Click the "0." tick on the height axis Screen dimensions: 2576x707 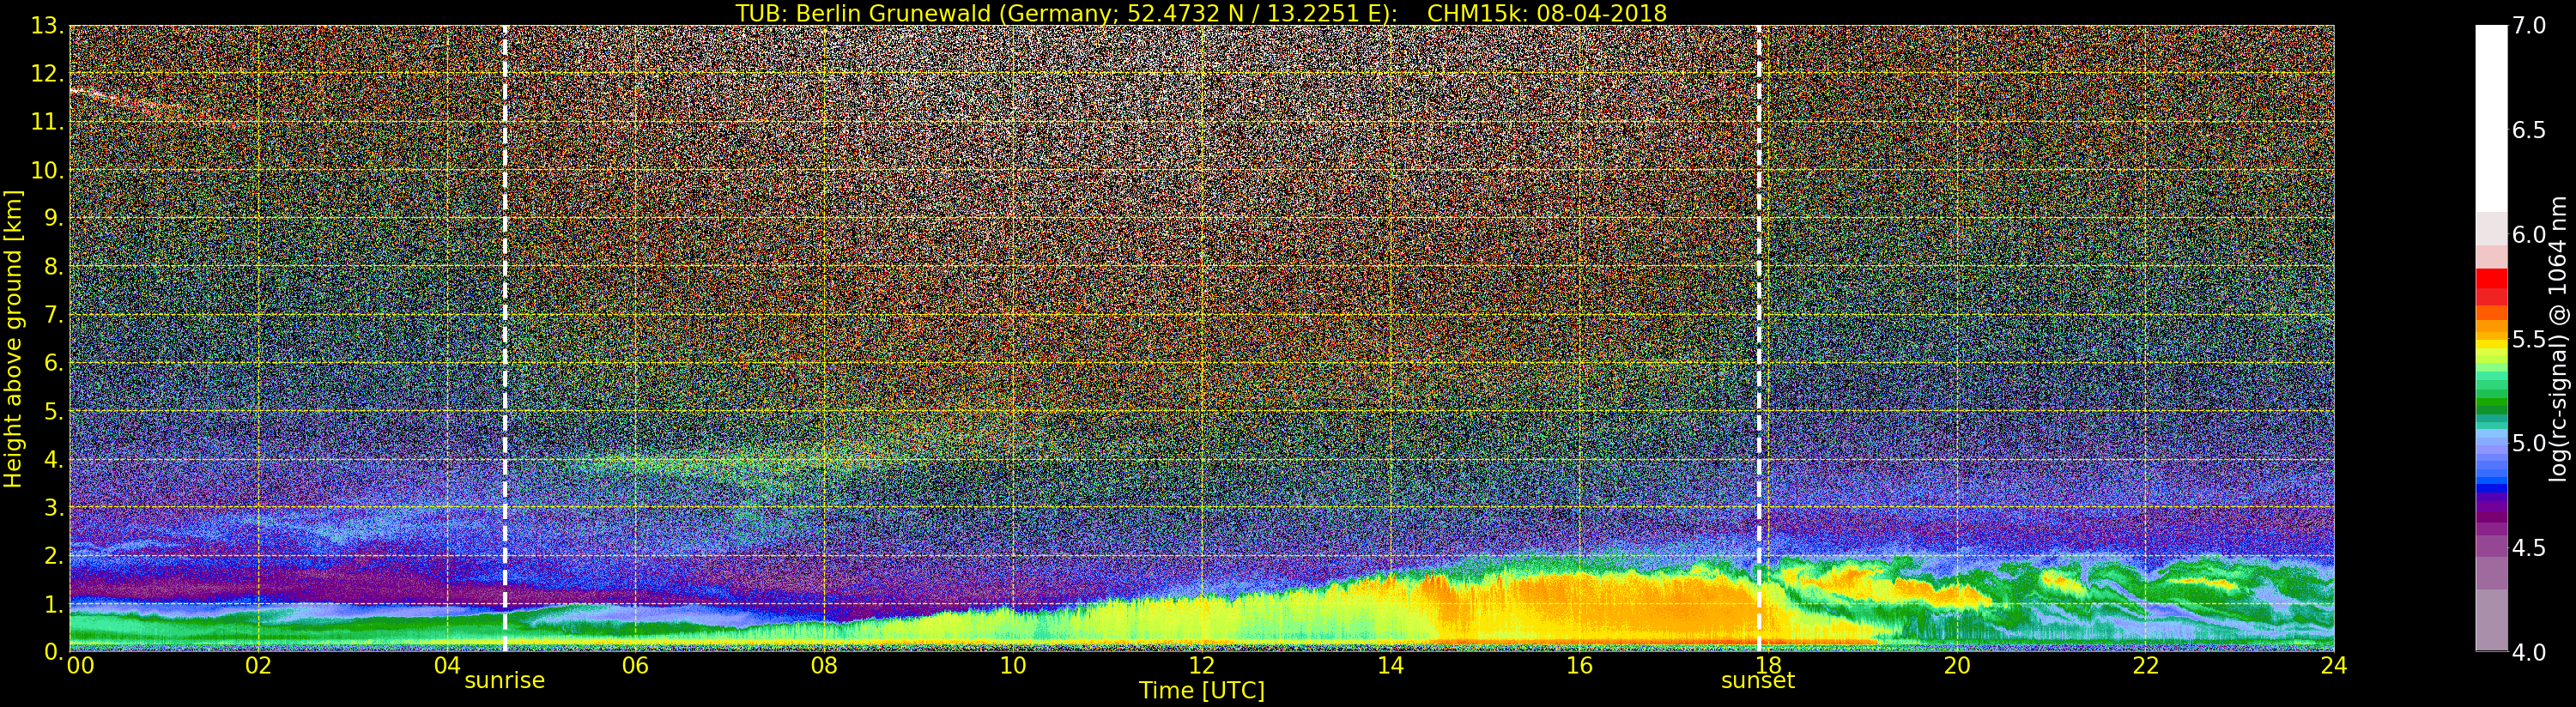tap(53, 652)
